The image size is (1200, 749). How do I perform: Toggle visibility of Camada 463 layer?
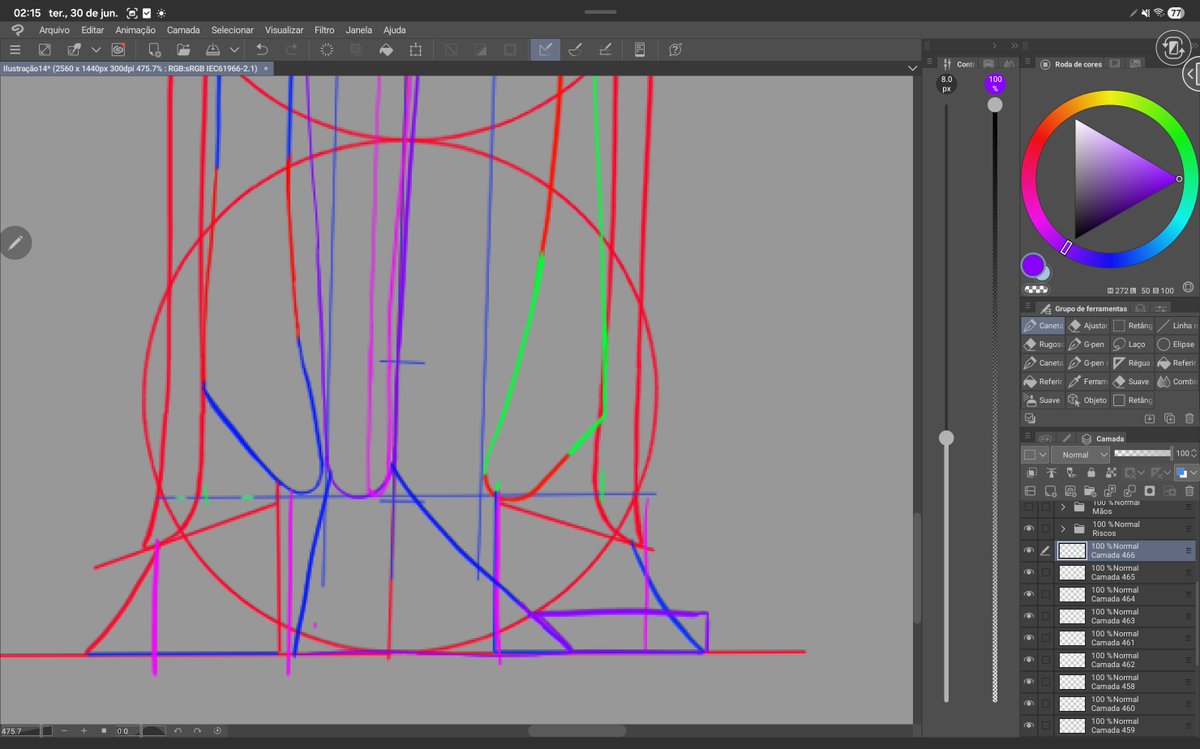1029,616
